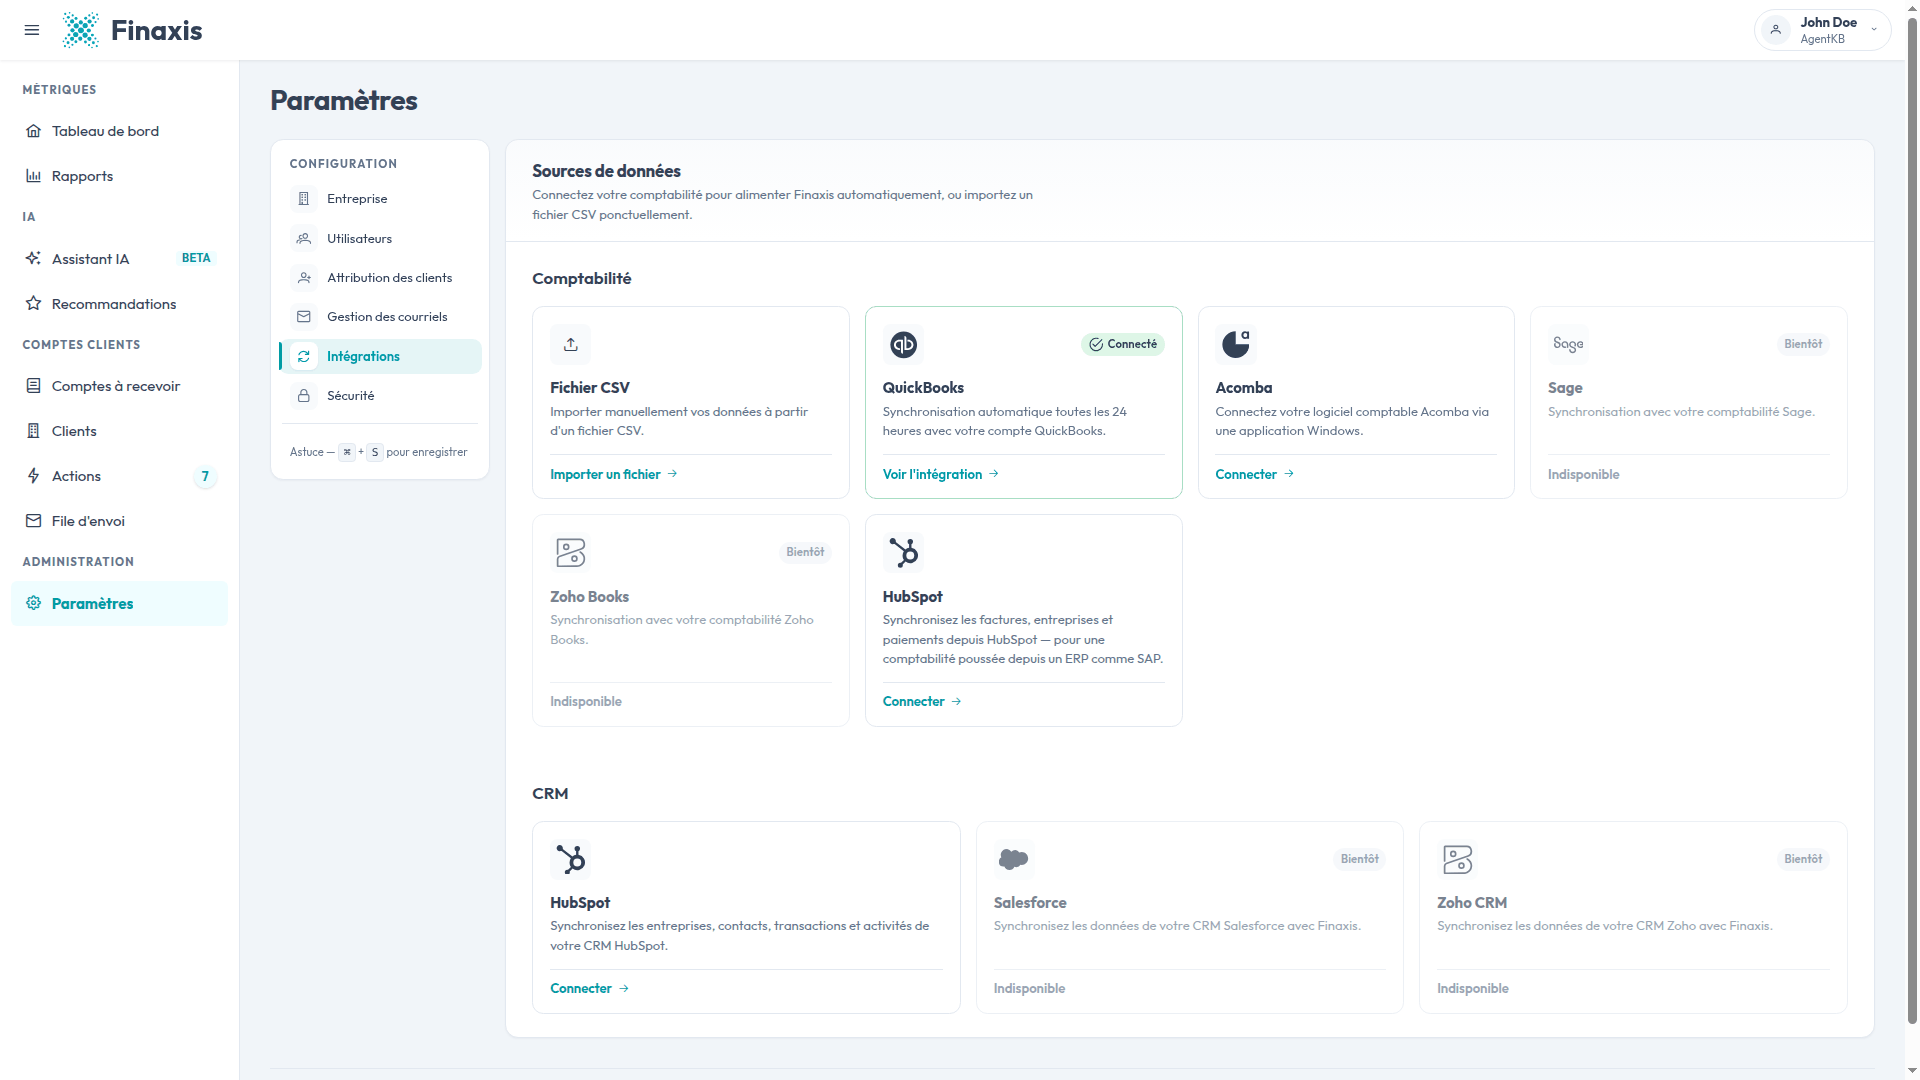The width and height of the screenshot is (1920, 1080).
Task: Click the Paramètres gear icon
Action: coord(33,603)
